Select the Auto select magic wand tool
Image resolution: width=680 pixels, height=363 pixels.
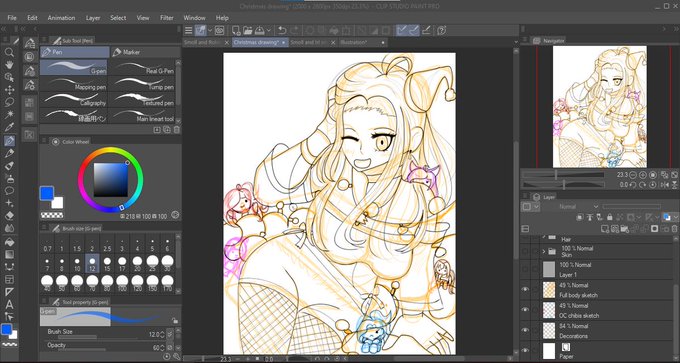click(x=9, y=114)
